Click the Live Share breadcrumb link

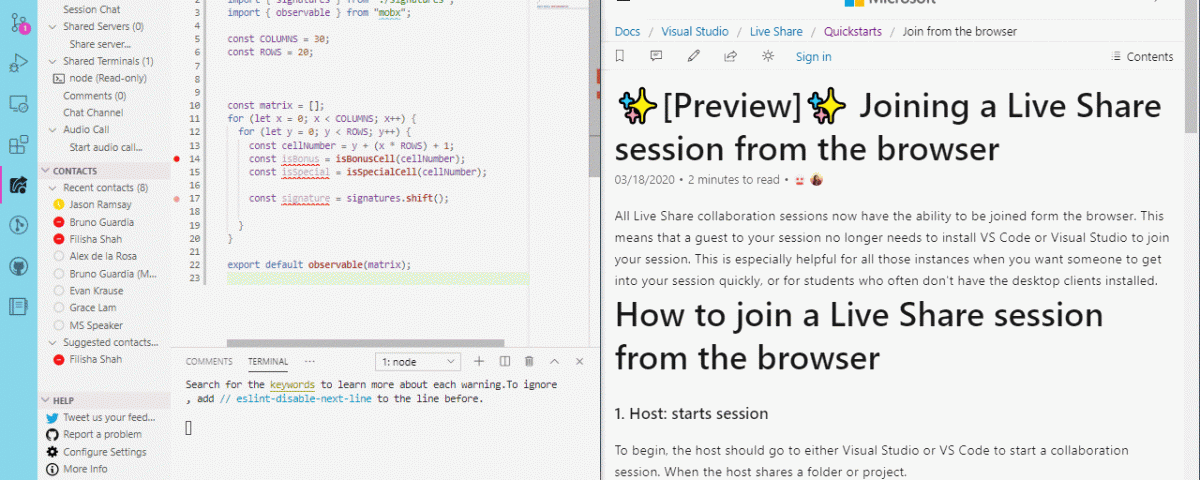tap(776, 32)
